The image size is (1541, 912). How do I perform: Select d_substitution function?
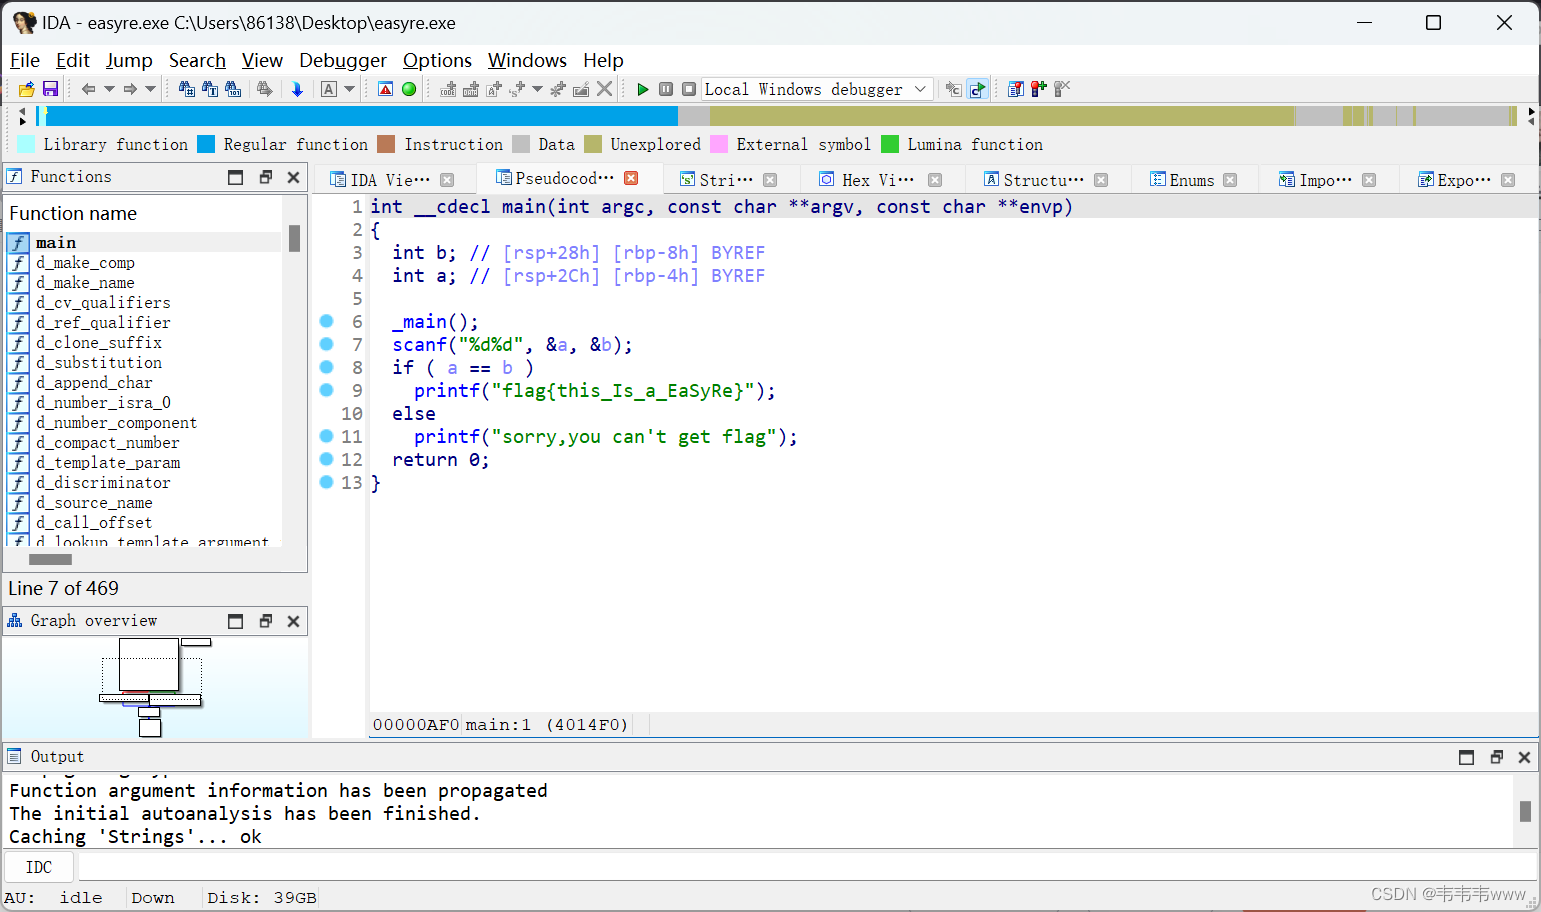[x=144, y=362]
